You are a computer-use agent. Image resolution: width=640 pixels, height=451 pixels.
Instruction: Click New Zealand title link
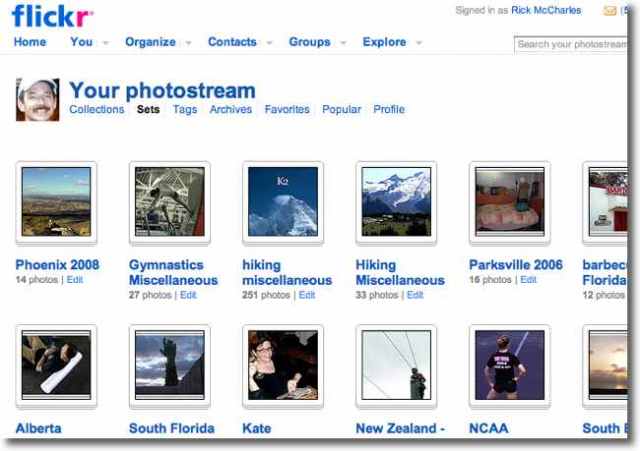[x=400, y=428]
